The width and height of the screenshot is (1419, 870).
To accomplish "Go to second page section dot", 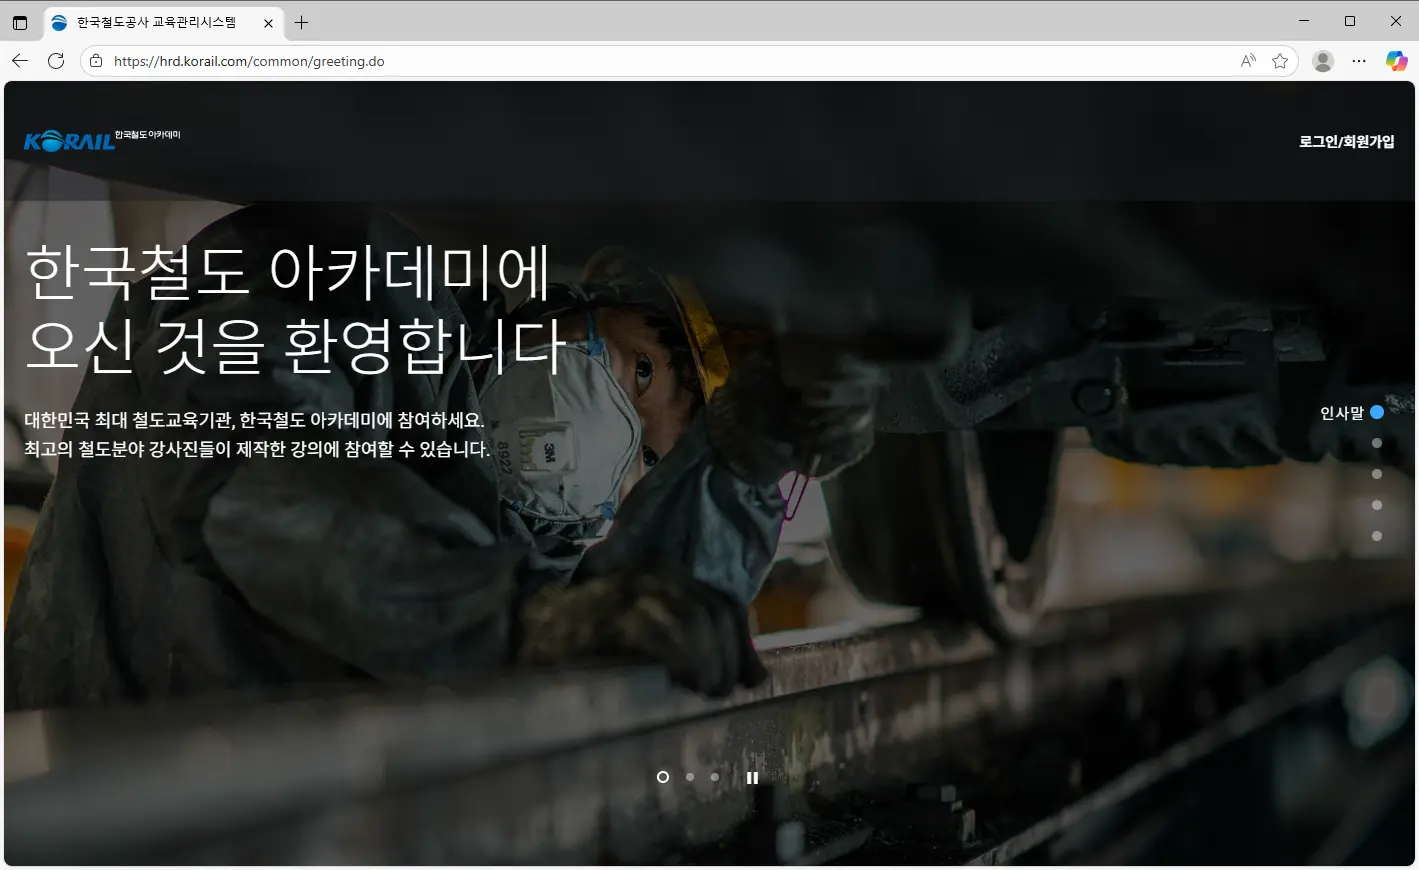I will click(1377, 443).
